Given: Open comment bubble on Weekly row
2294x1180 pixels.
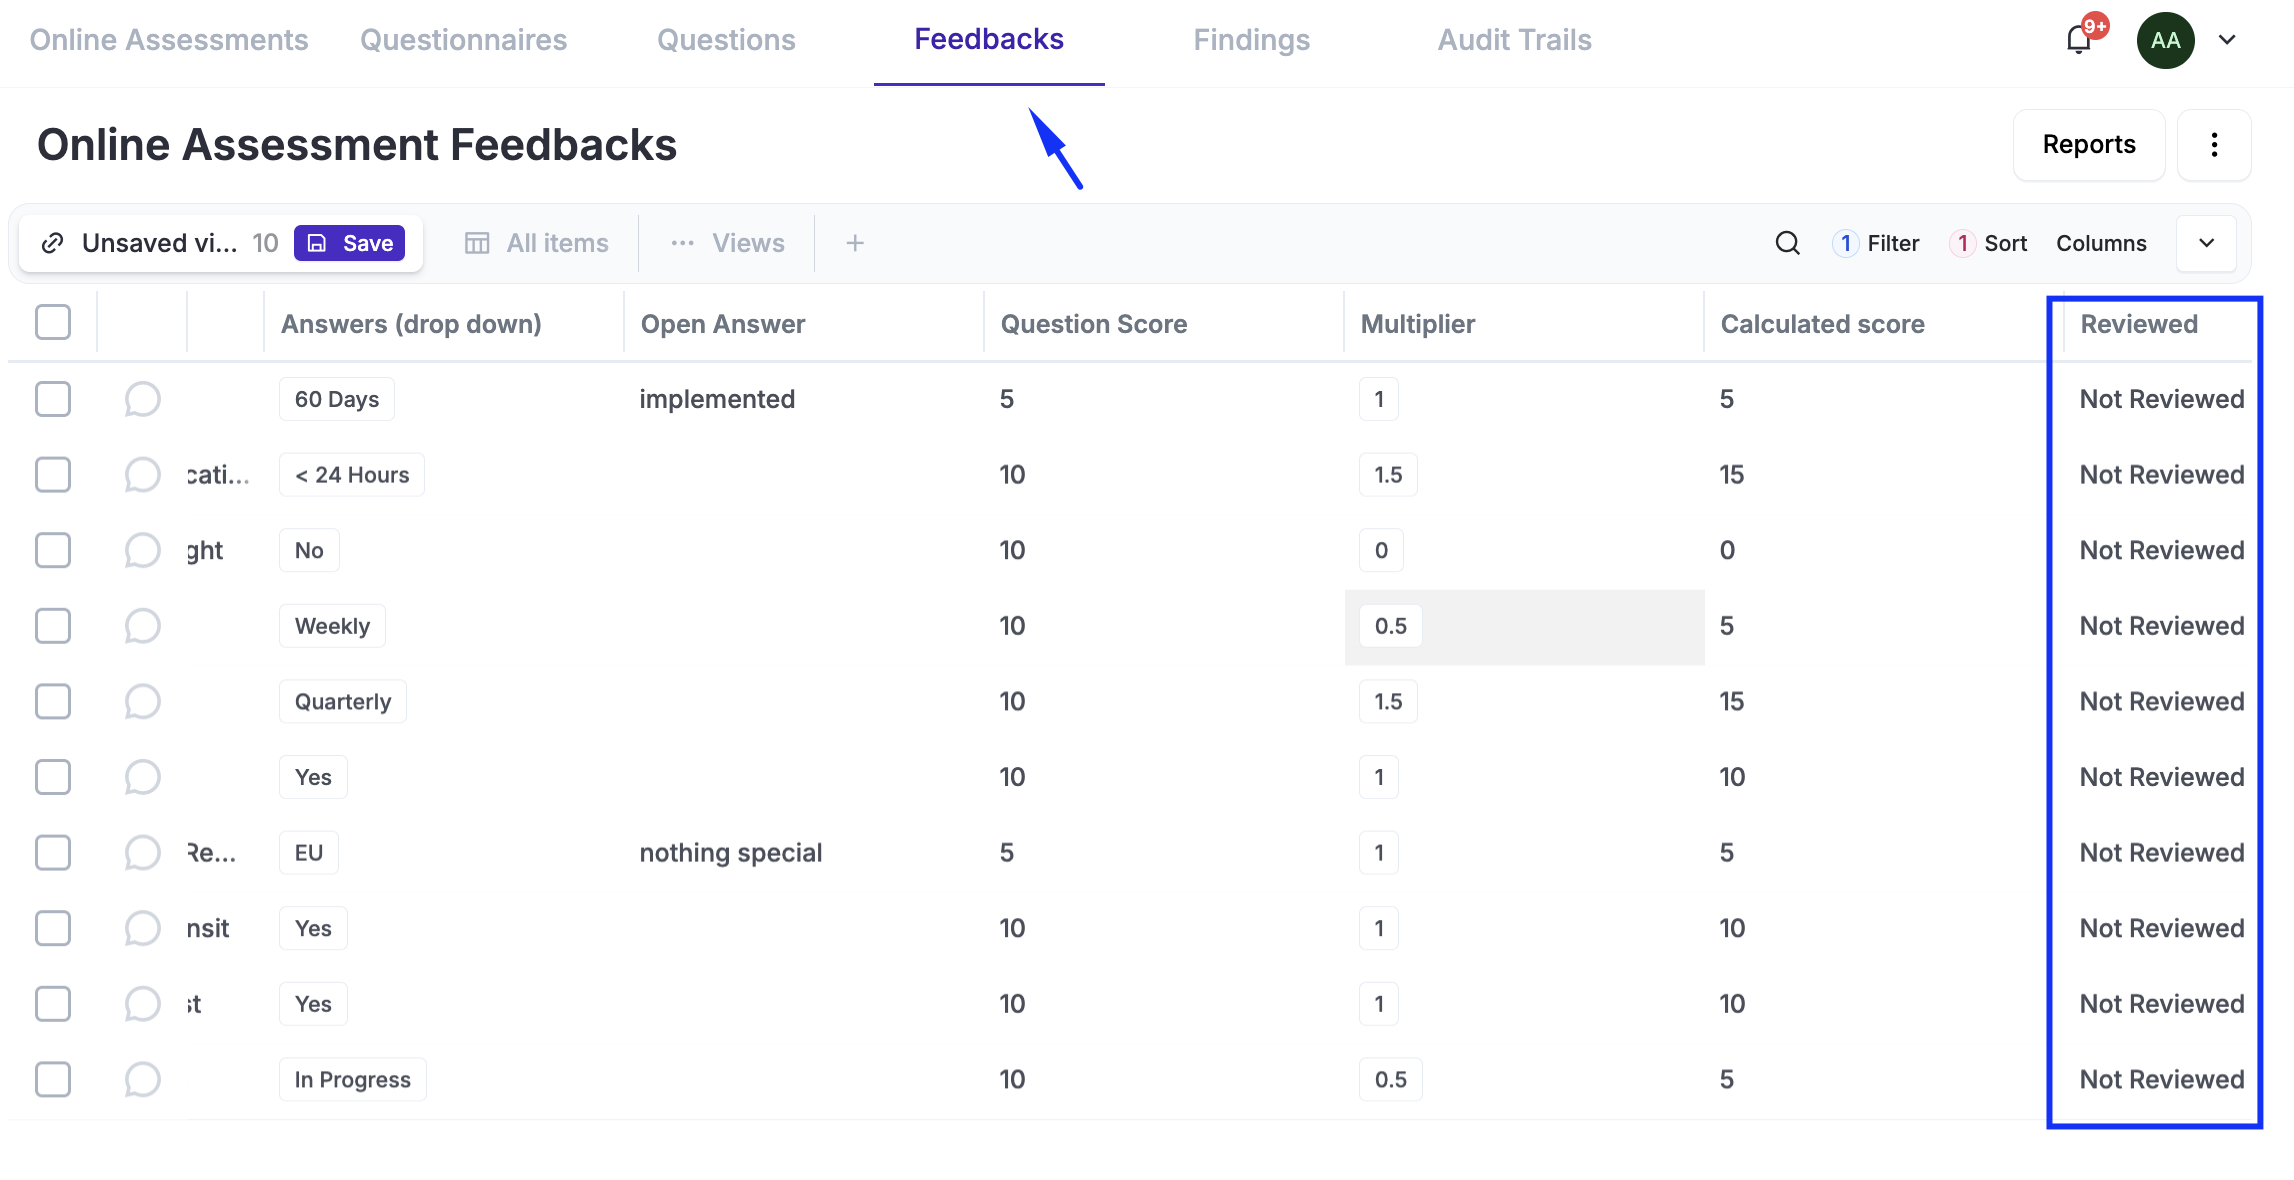Looking at the screenshot, I should (x=142, y=626).
